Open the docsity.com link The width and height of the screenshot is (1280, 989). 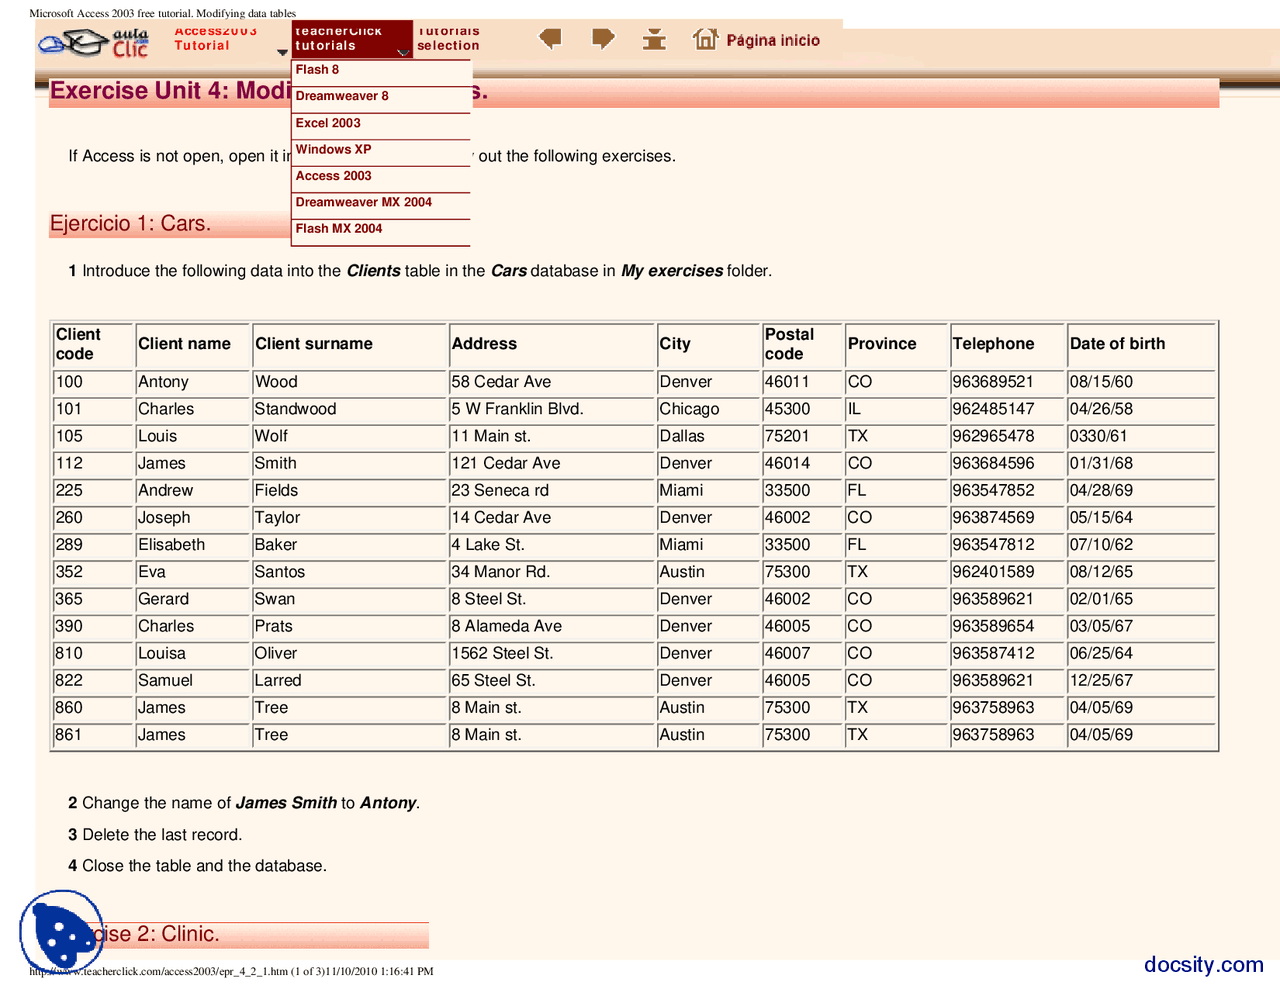[1203, 964]
